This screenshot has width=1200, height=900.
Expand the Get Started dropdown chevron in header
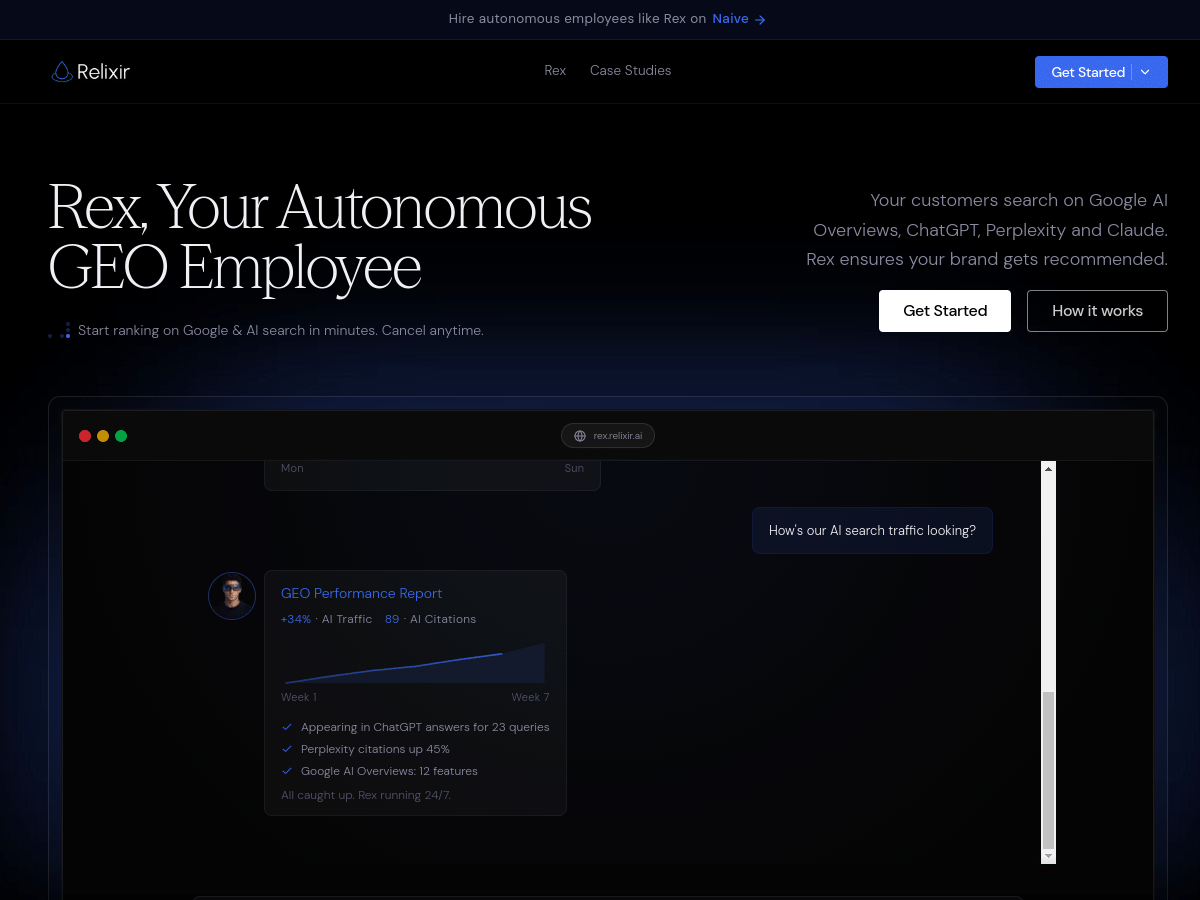(1146, 72)
